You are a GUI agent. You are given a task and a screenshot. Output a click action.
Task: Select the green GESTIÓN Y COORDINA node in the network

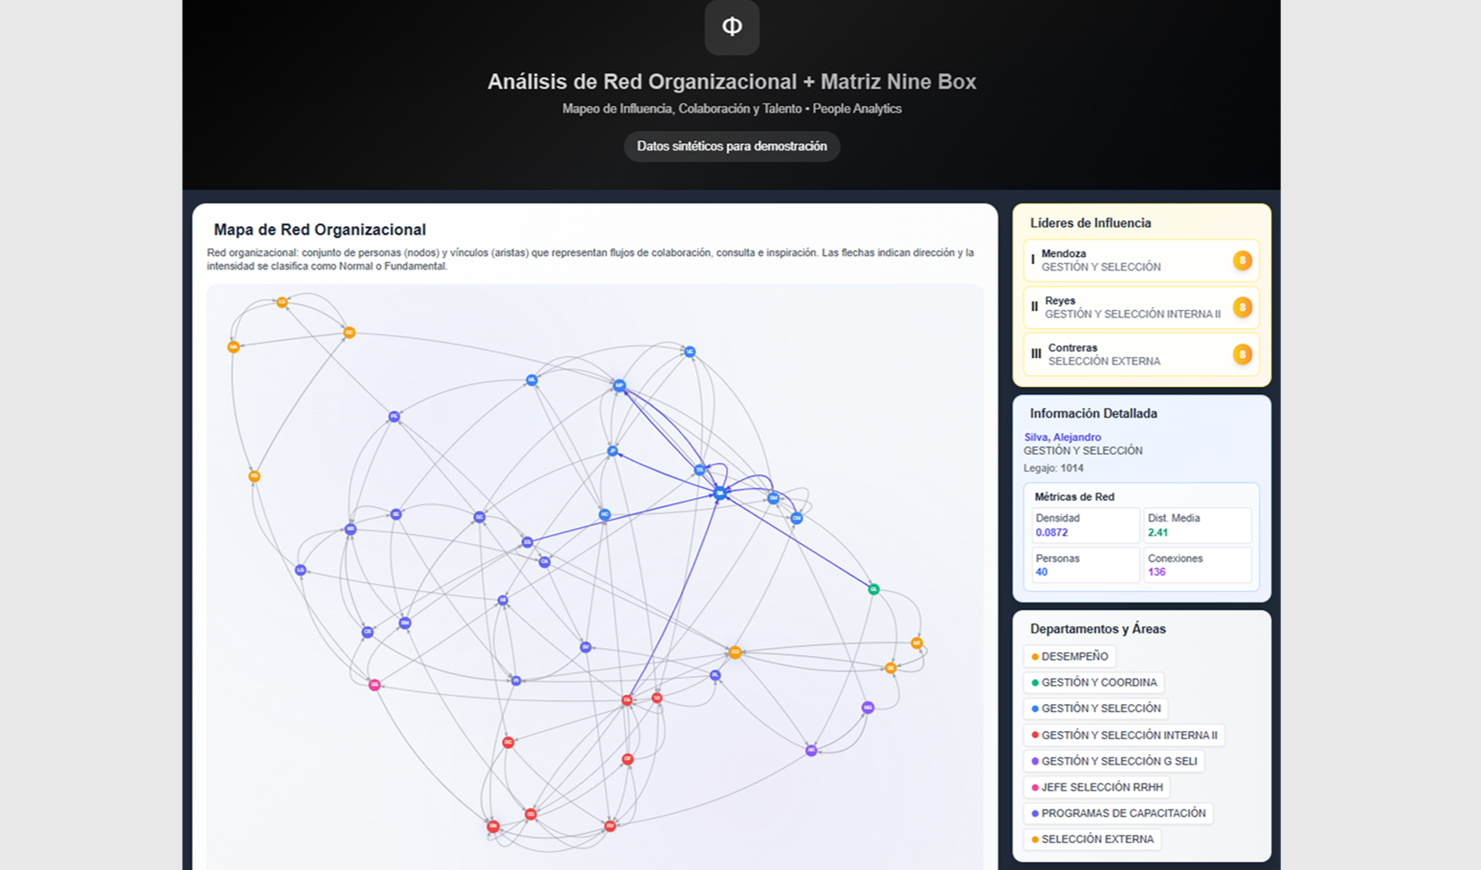(x=872, y=589)
